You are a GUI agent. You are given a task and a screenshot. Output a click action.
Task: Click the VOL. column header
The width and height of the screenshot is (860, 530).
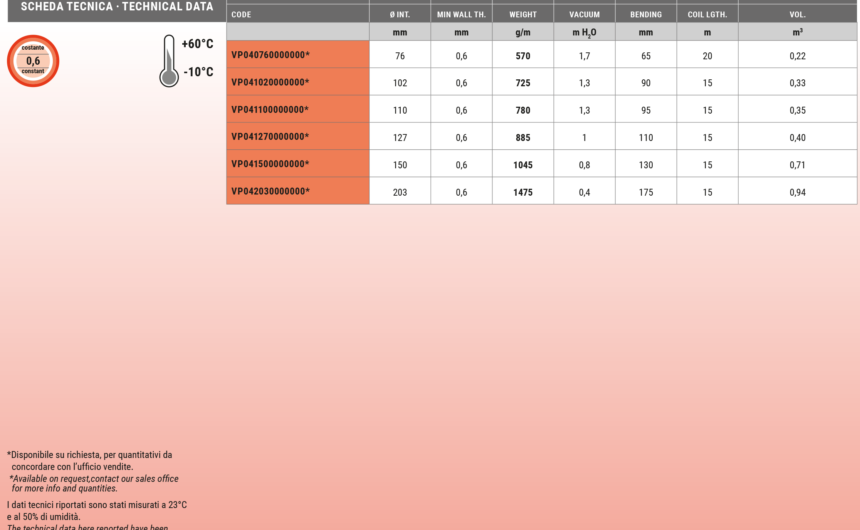pyautogui.click(x=797, y=15)
